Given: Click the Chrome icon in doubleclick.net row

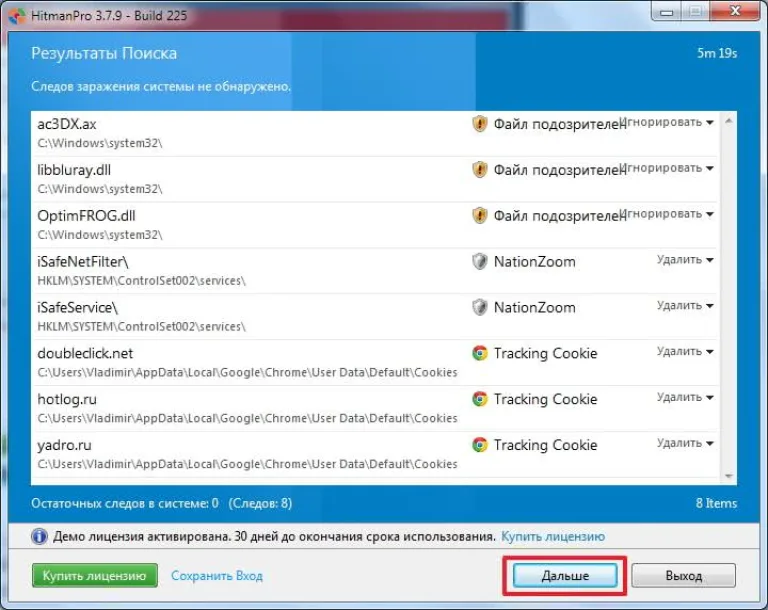Looking at the screenshot, I should pos(480,353).
